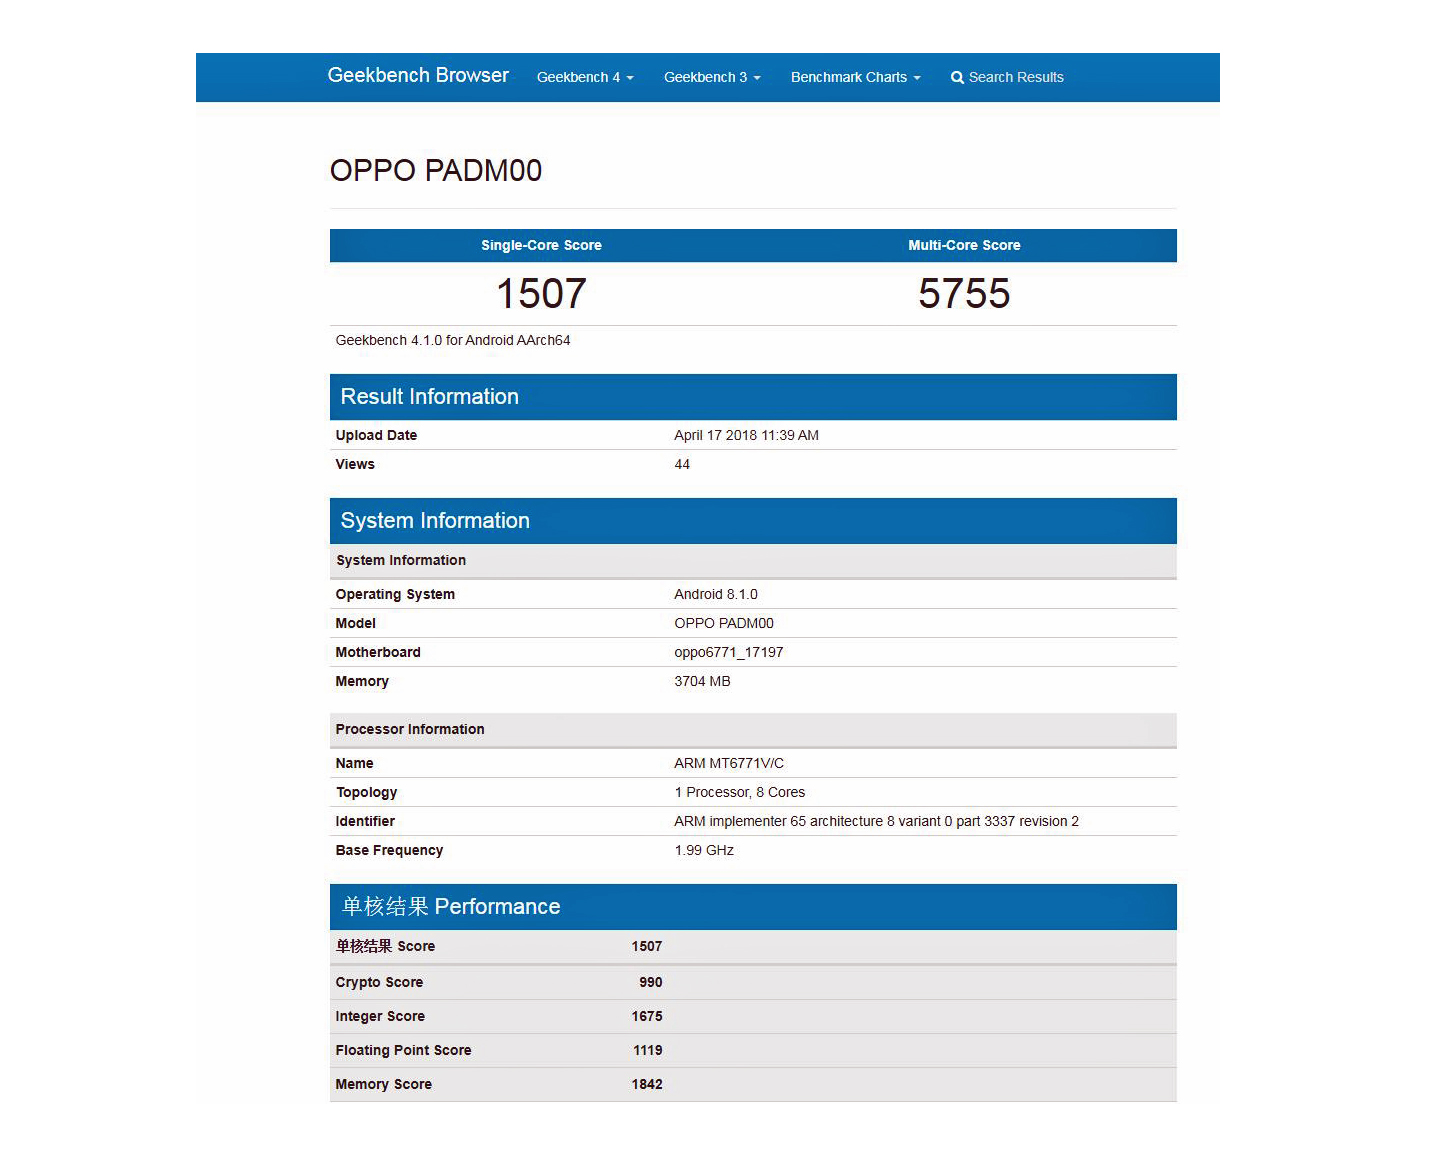Click the blue System Information section header

[753, 521]
